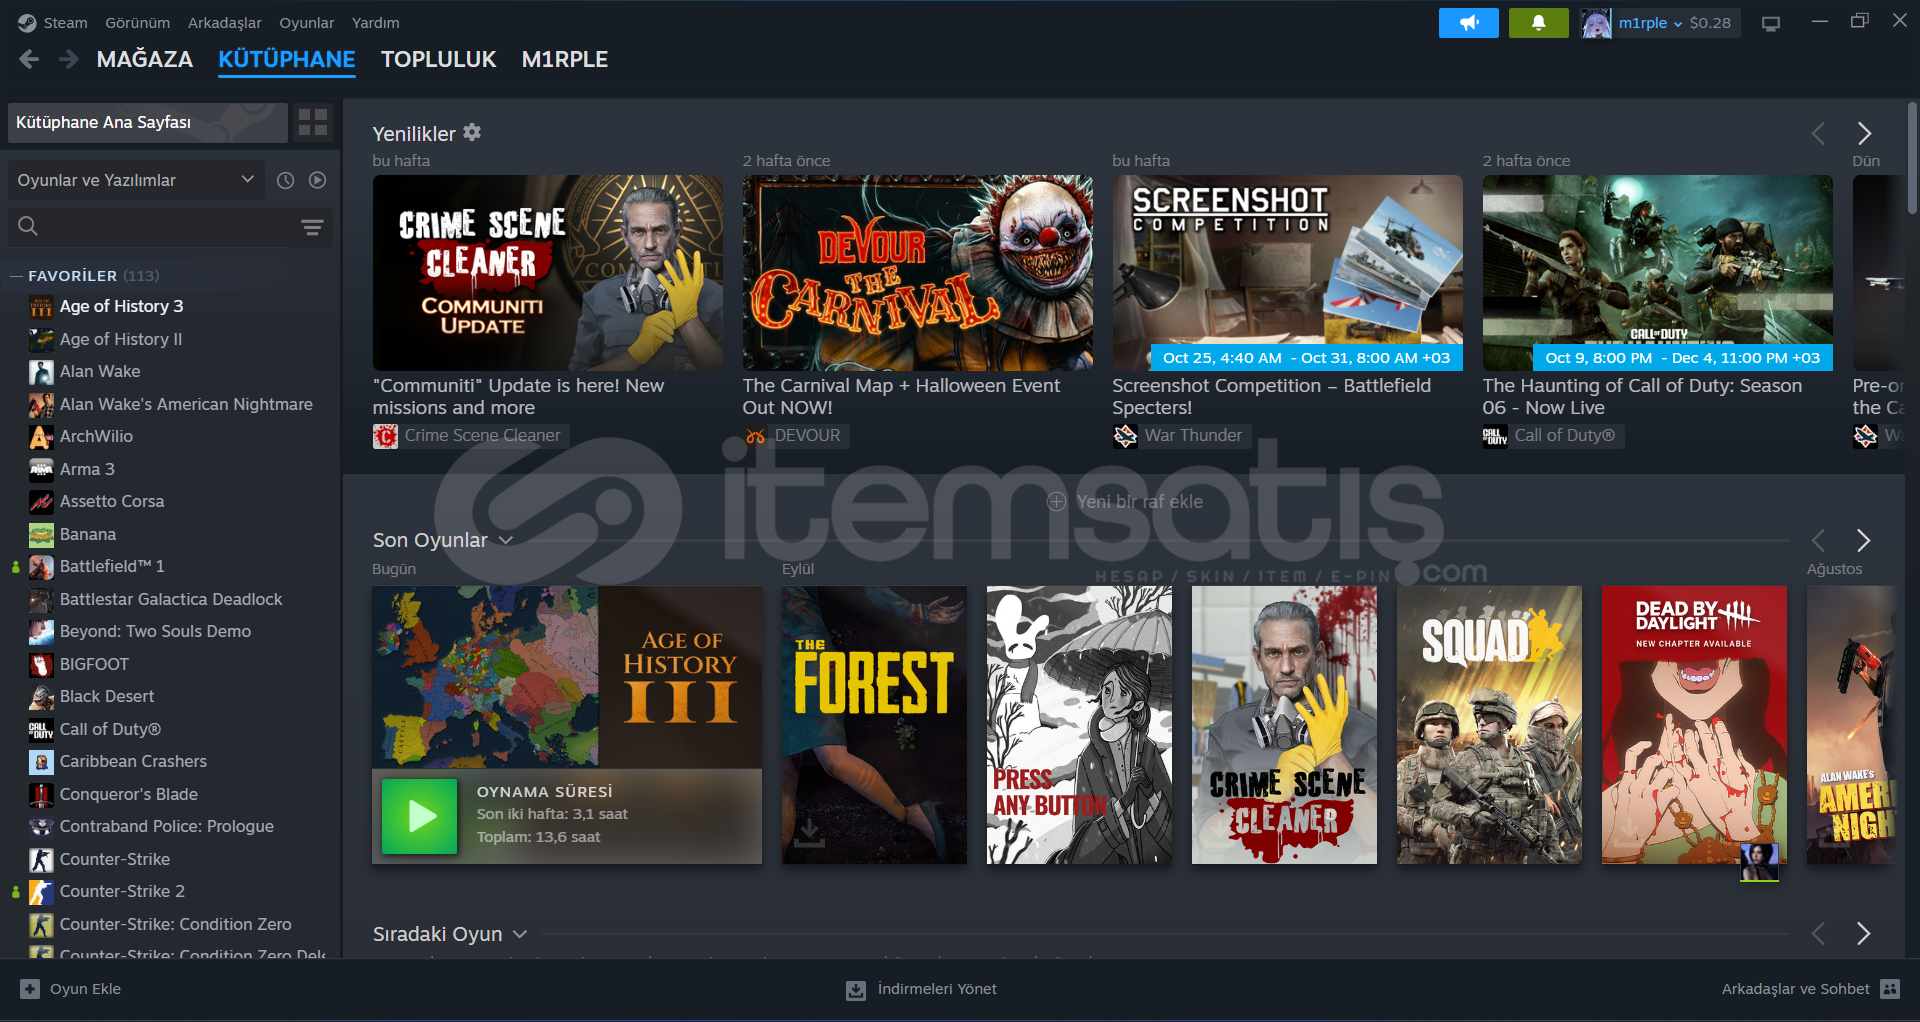Click the Oyun Ekle plus icon
Screen dimensions: 1920x1022
pos(30,989)
